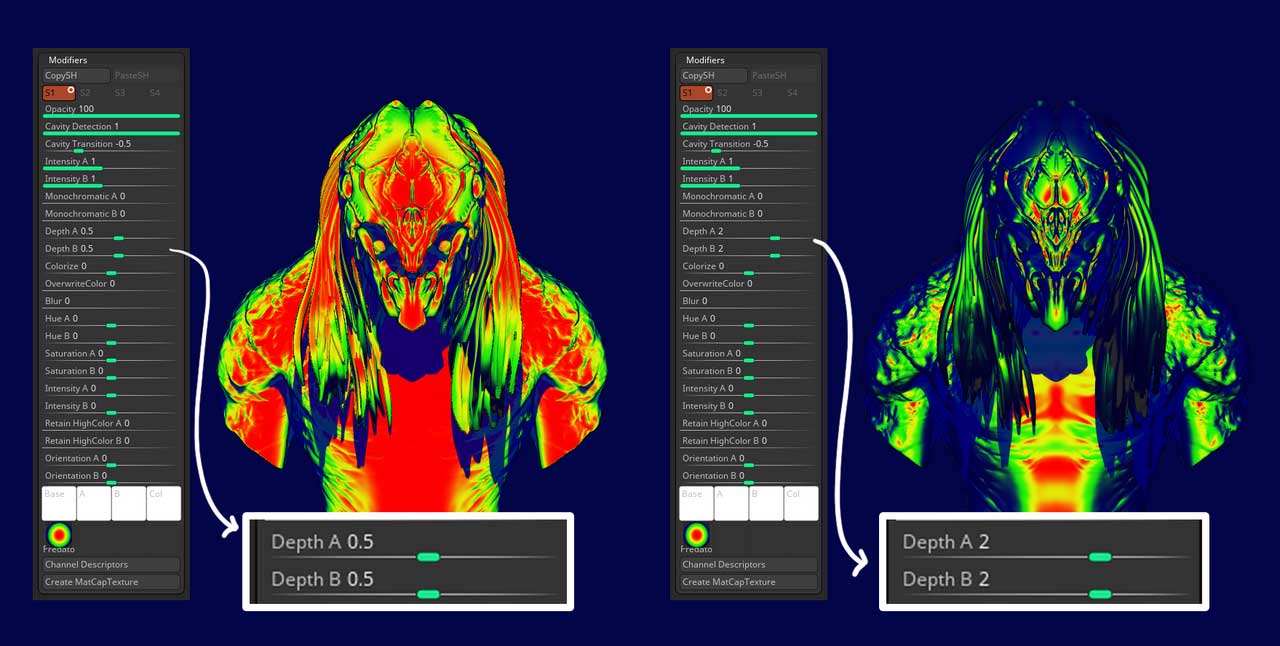Click the Retain HighColor A slider in the left panel
1280x646 pixels.
pos(111,425)
